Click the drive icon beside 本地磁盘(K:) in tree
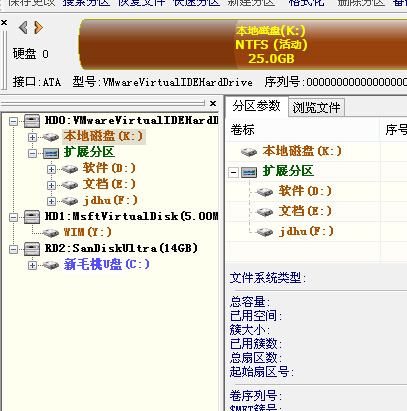This screenshot has width=407, height=411. (51, 137)
